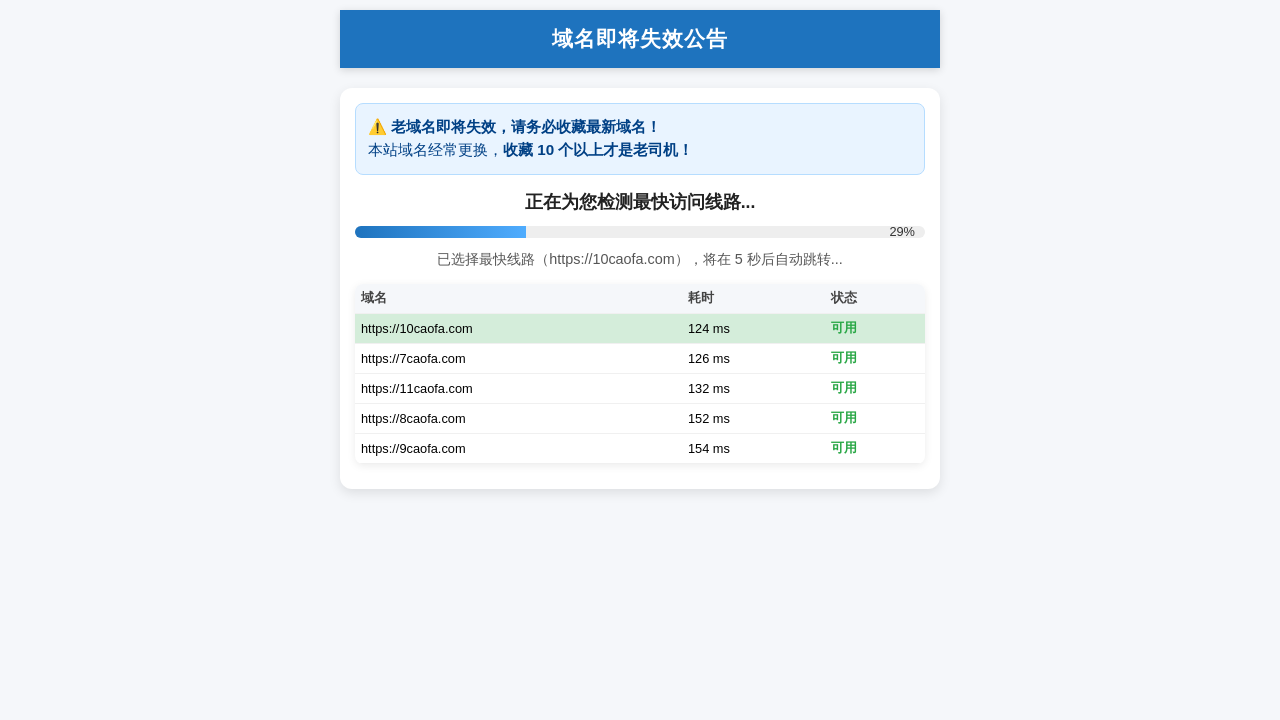The image size is (1280, 720).
Task: Click the 154 ms latency value
Action: point(709,448)
